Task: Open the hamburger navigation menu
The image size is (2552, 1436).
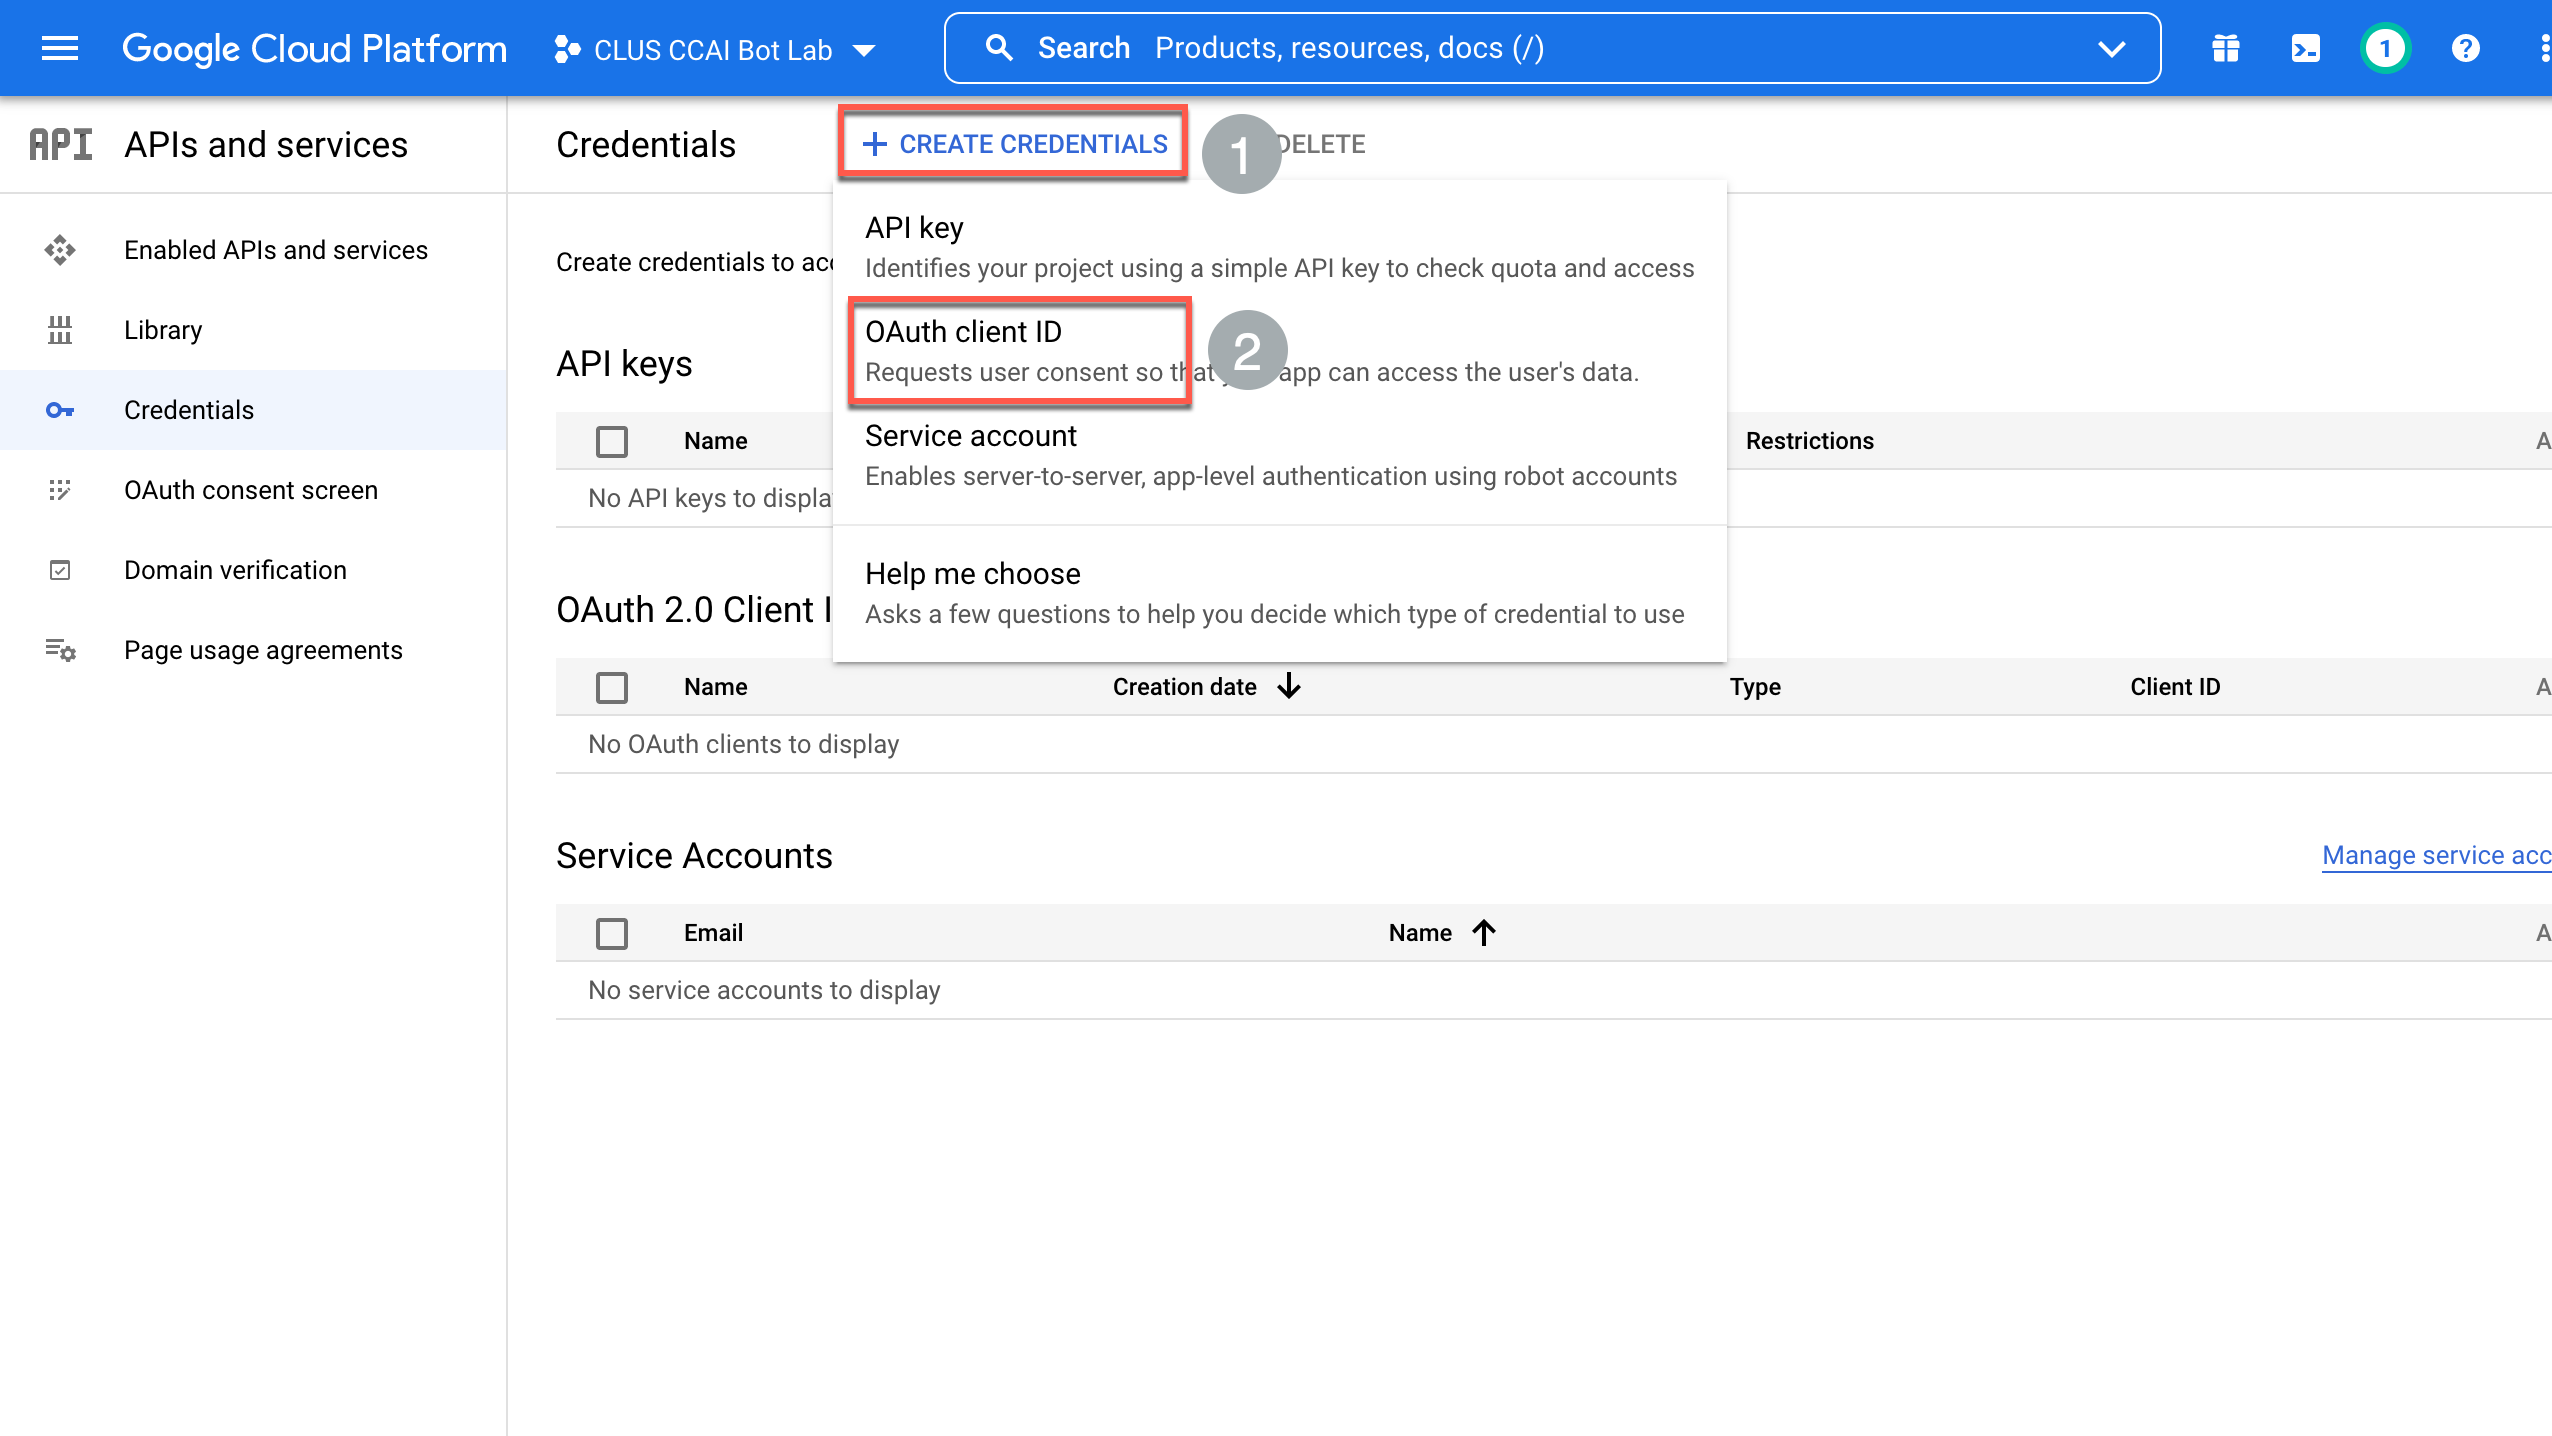Action: [x=60, y=48]
